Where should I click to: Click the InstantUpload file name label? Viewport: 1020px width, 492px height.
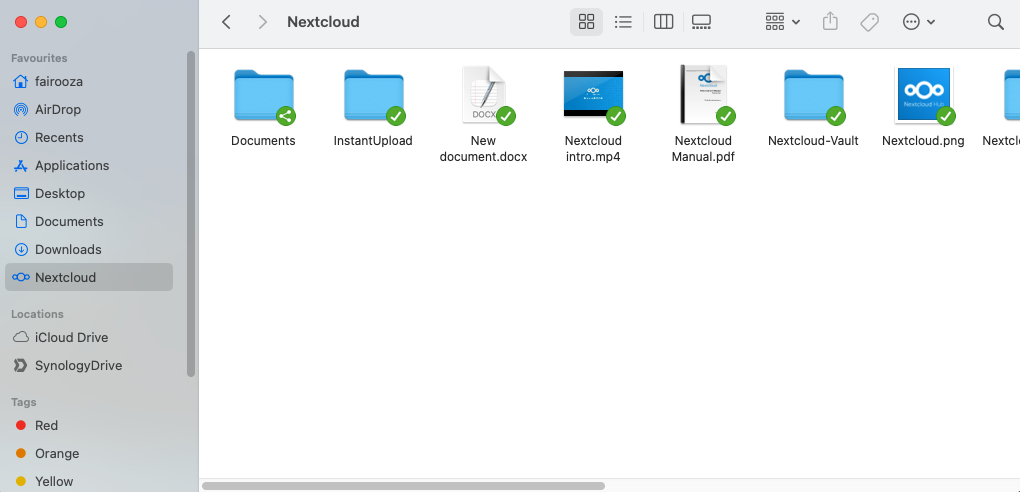(x=373, y=141)
